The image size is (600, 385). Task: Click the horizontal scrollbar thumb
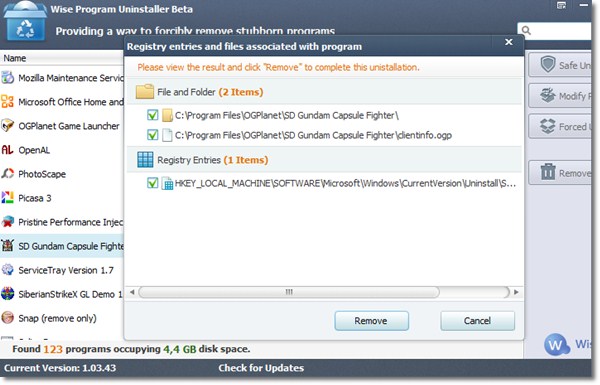(289, 292)
